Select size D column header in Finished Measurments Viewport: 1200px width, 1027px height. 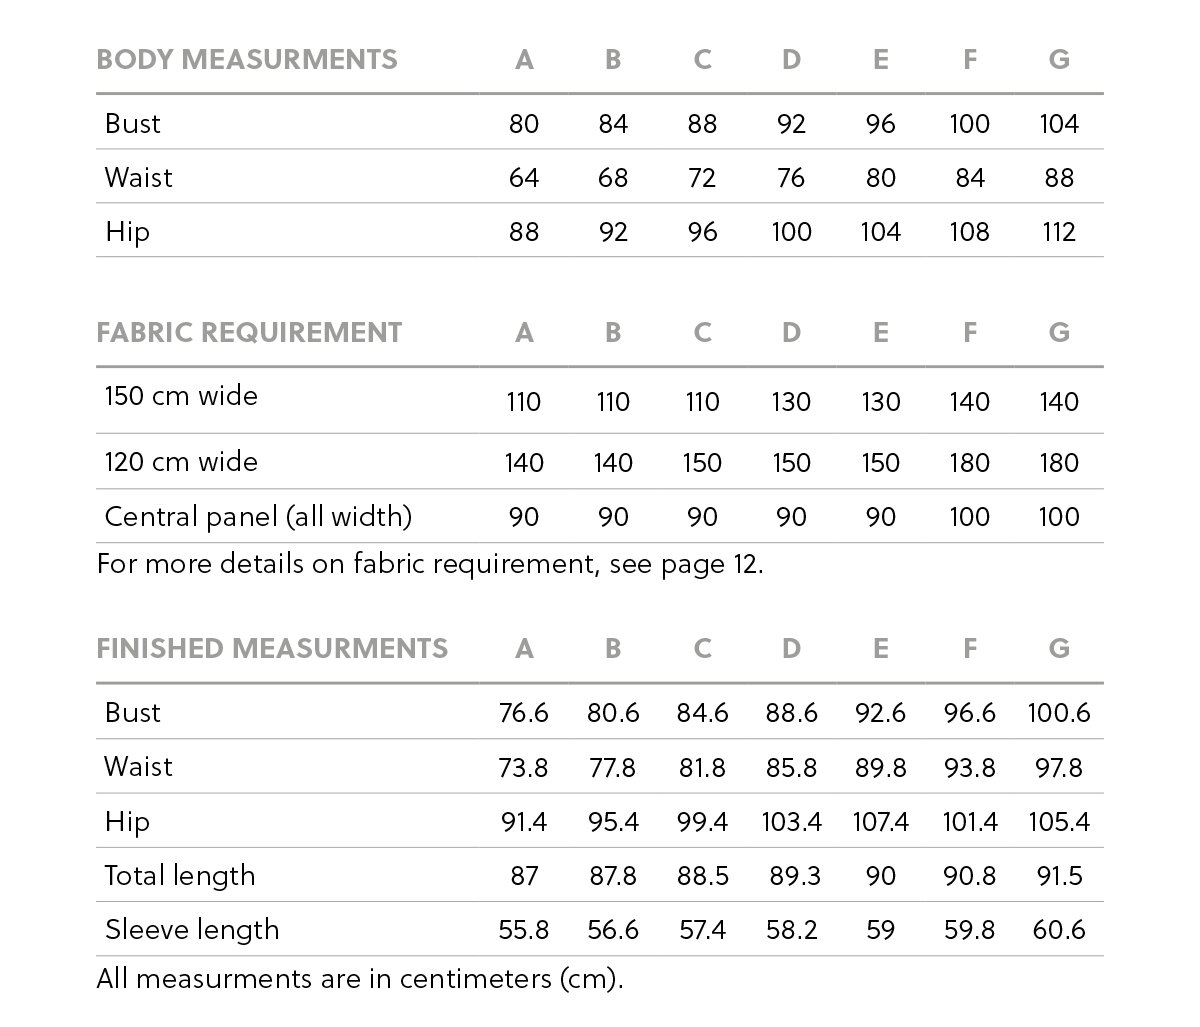(791, 649)
